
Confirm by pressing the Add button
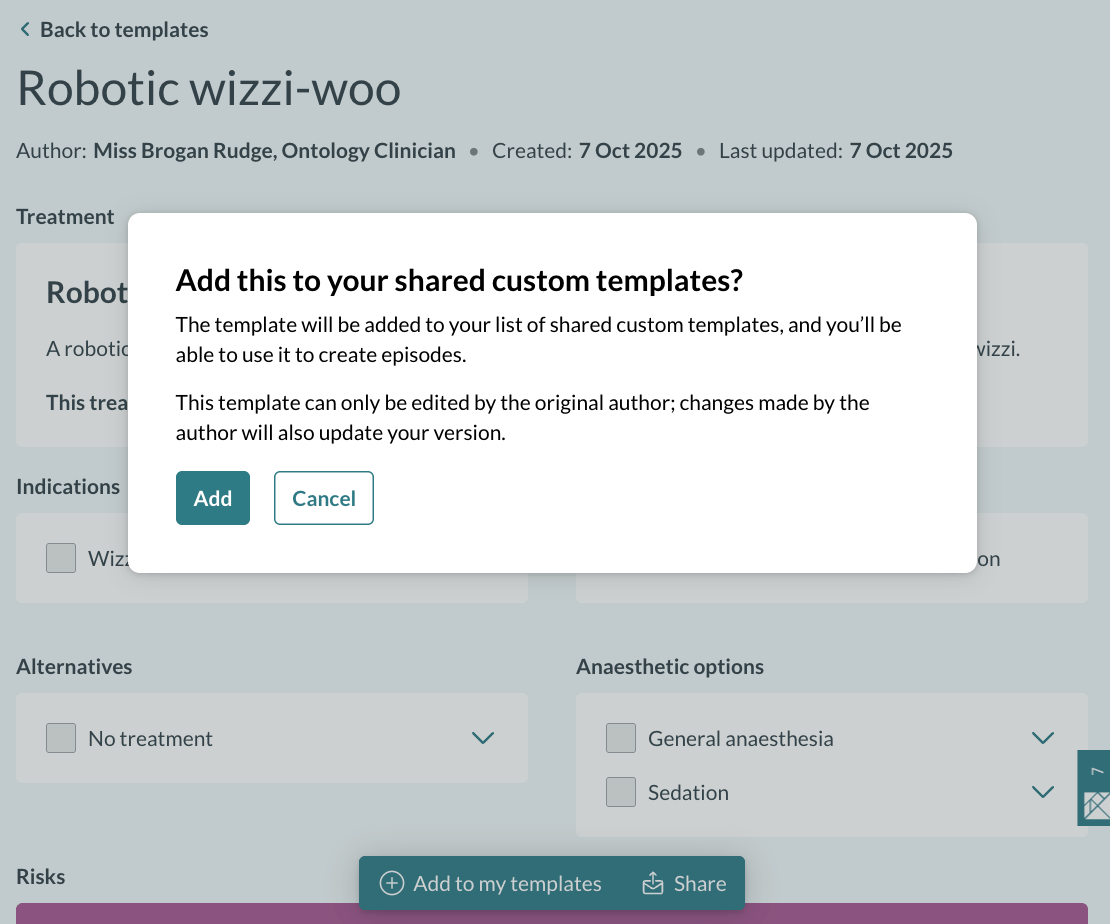tap(212, 497)
